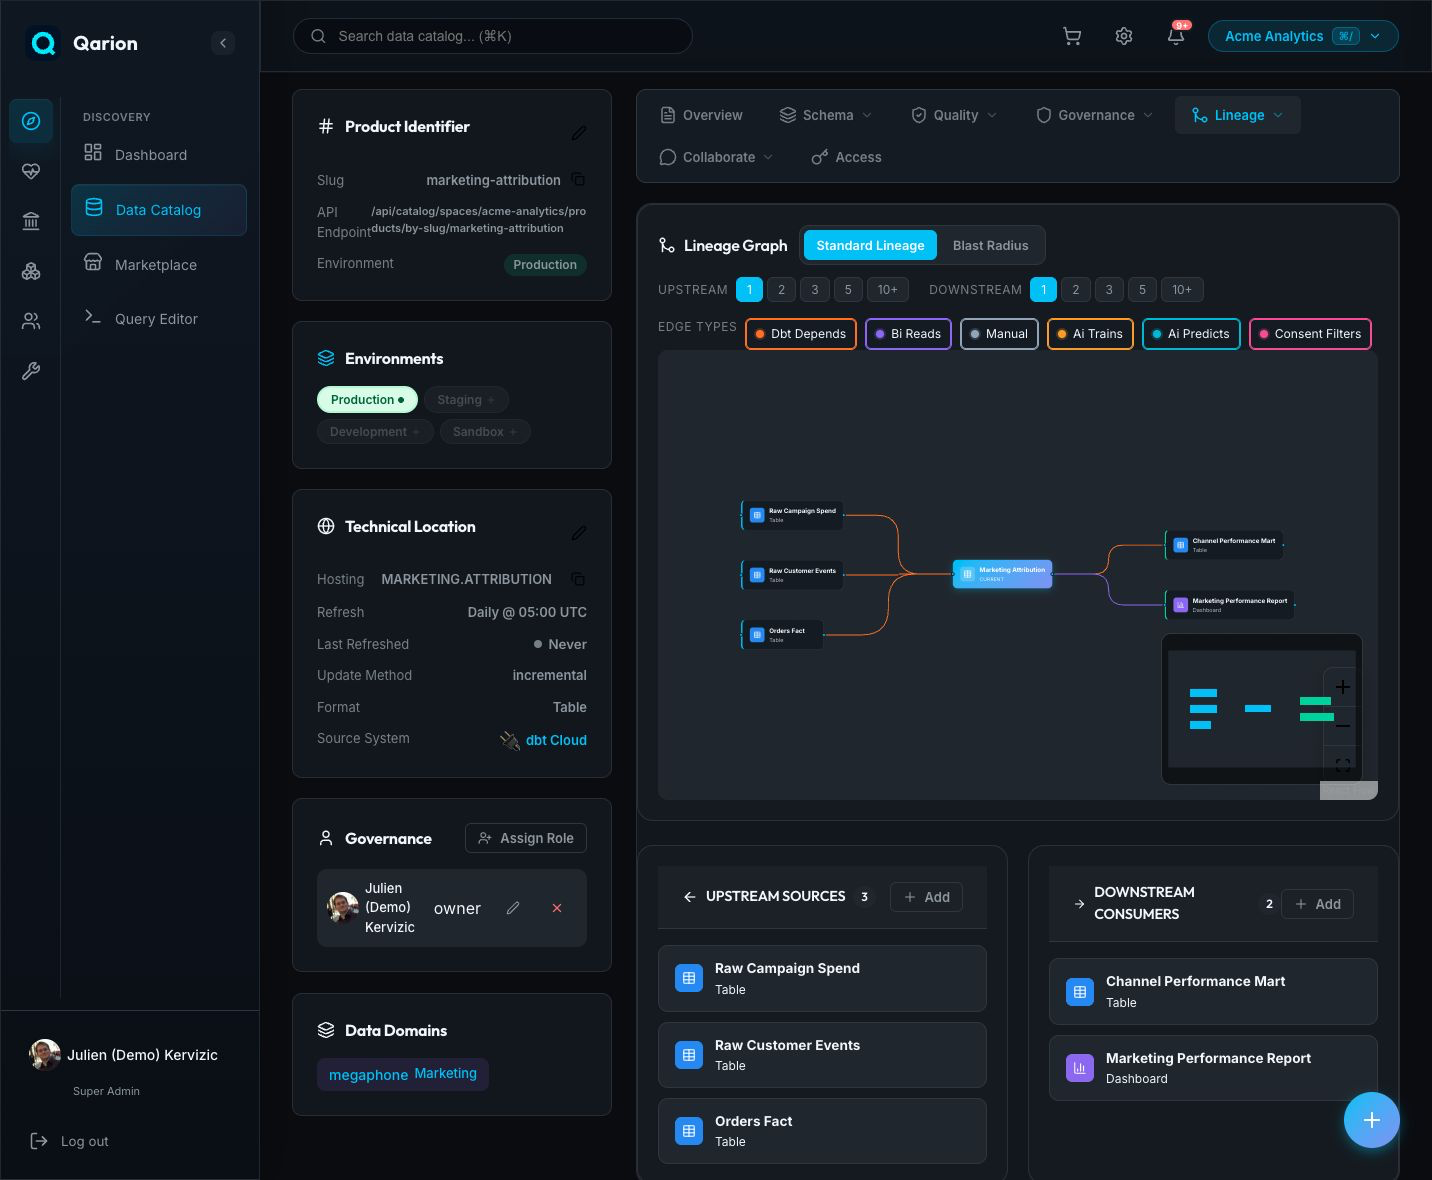Open dbt Cloud source system link

(556, 740)
